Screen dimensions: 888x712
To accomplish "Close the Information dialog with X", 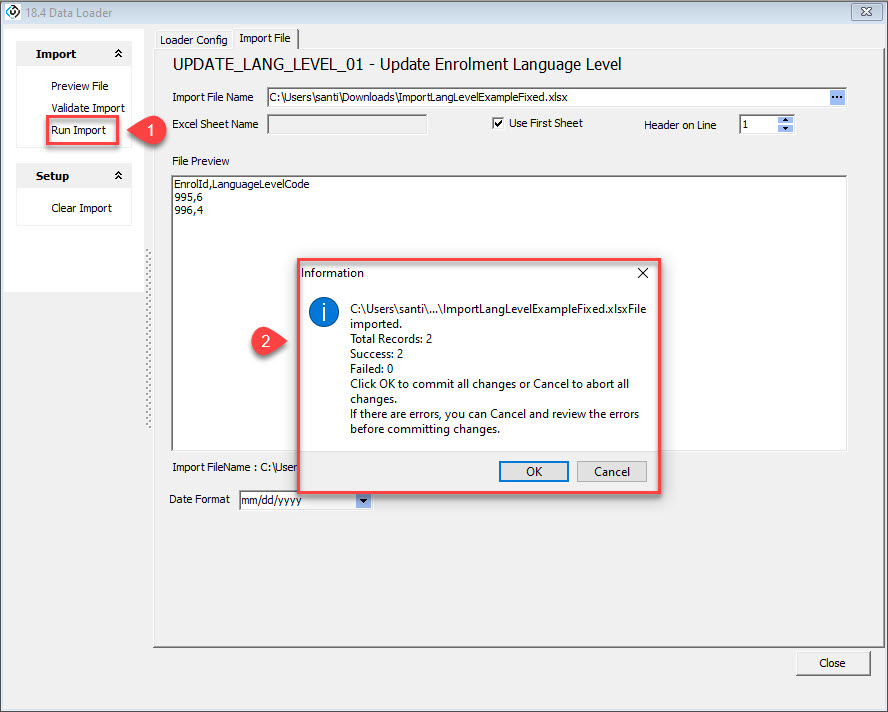I will 643,273.
